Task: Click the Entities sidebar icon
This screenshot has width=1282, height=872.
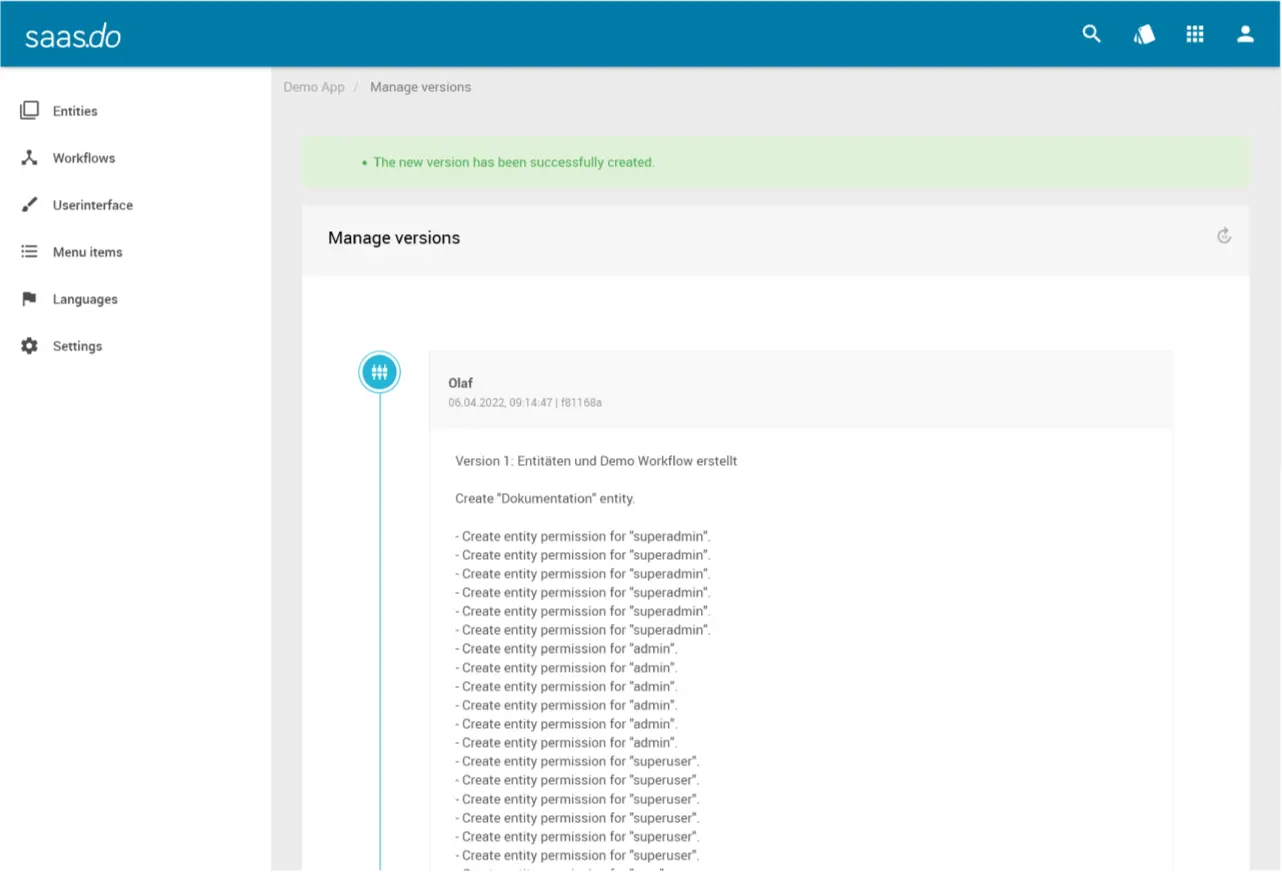Action: click(30, 110)
